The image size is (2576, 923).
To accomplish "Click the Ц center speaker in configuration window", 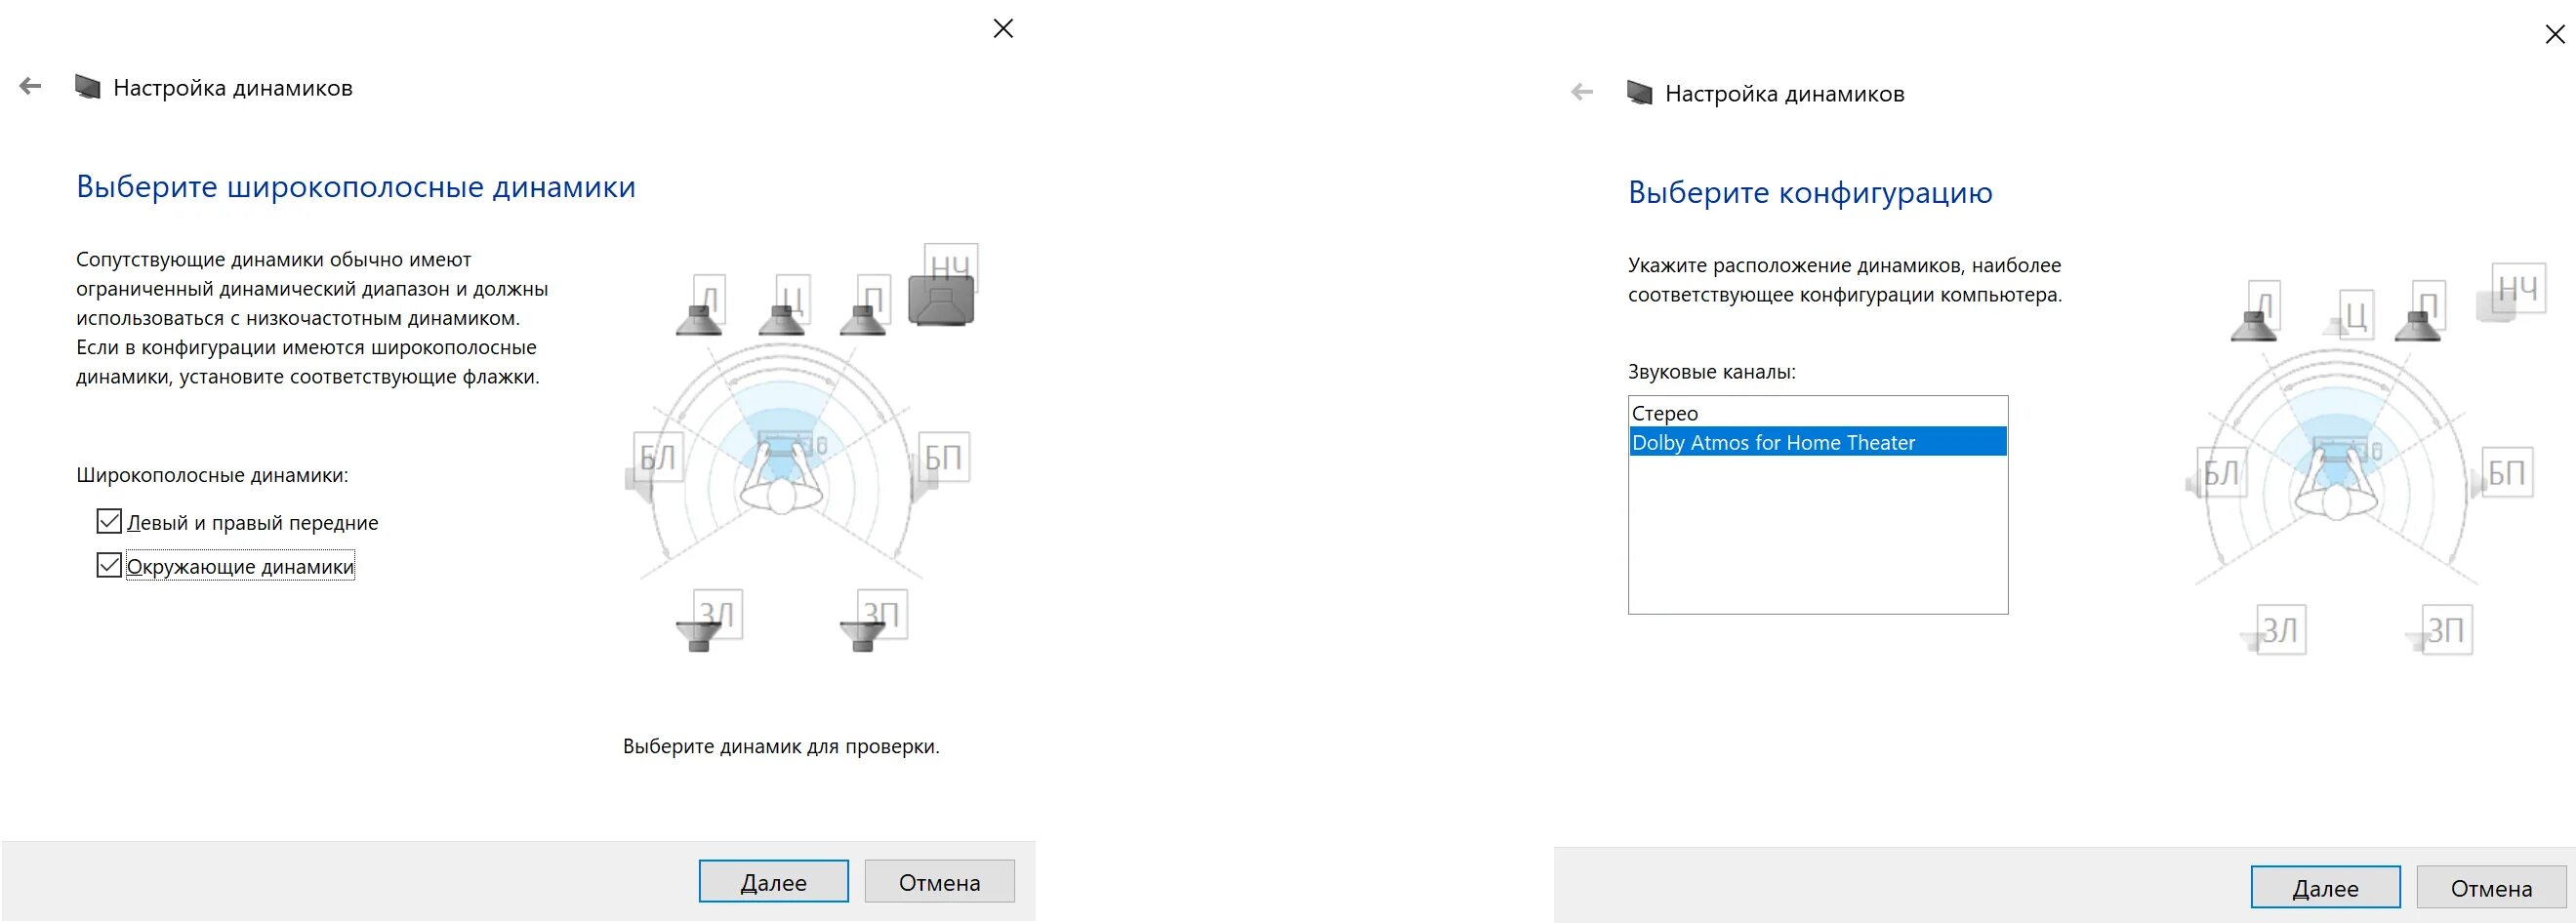I will click(x=2349, y=314).
